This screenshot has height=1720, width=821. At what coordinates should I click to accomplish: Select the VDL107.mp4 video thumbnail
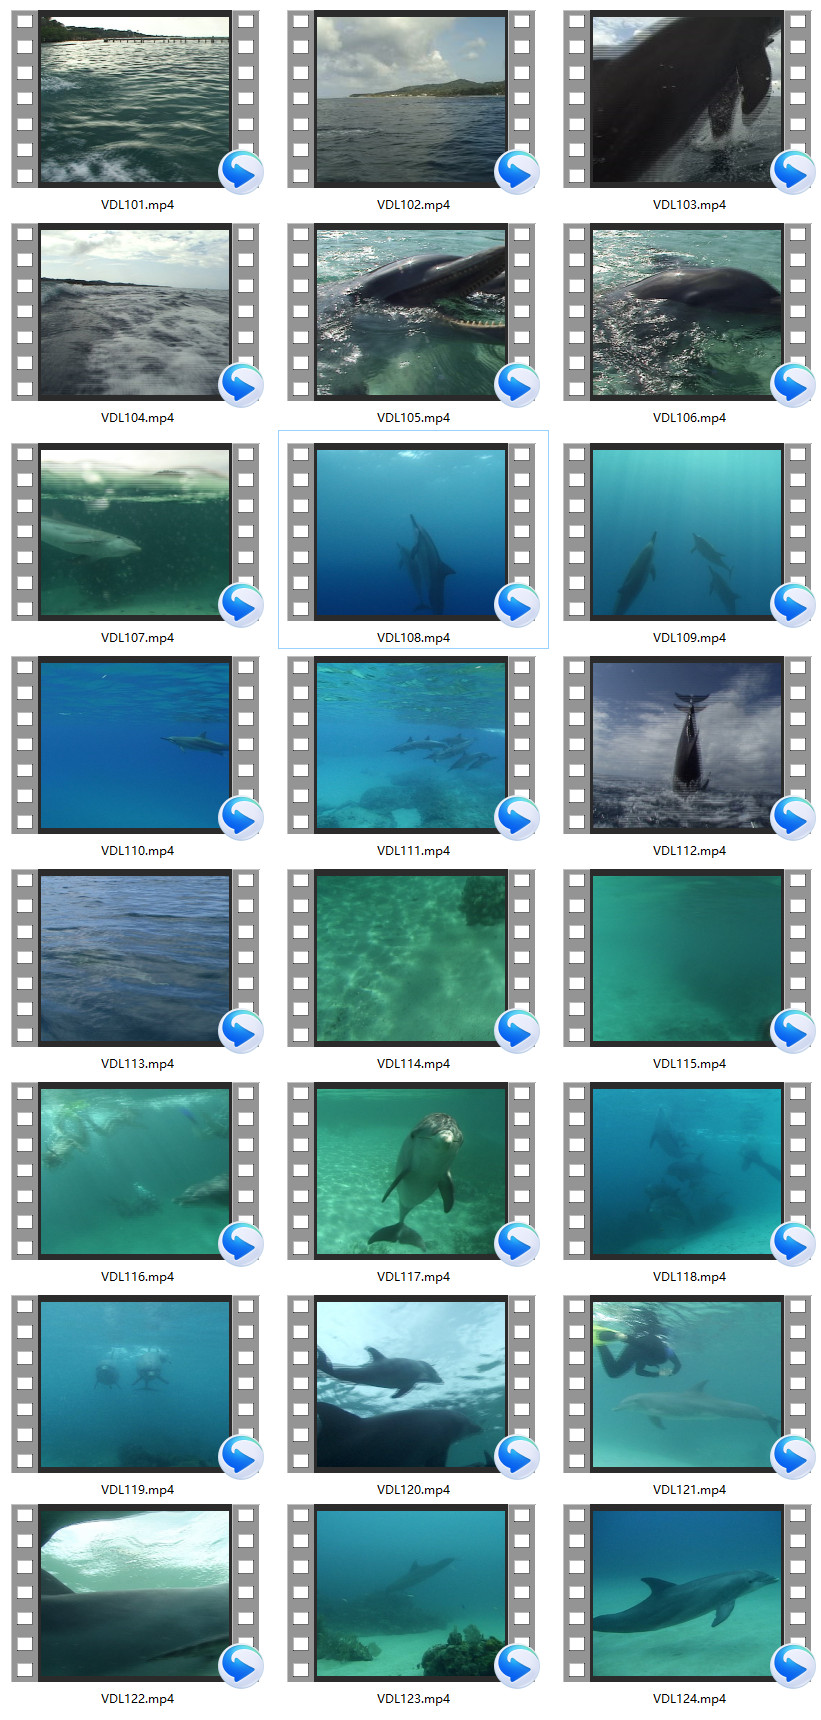click(x=135, y=532)
